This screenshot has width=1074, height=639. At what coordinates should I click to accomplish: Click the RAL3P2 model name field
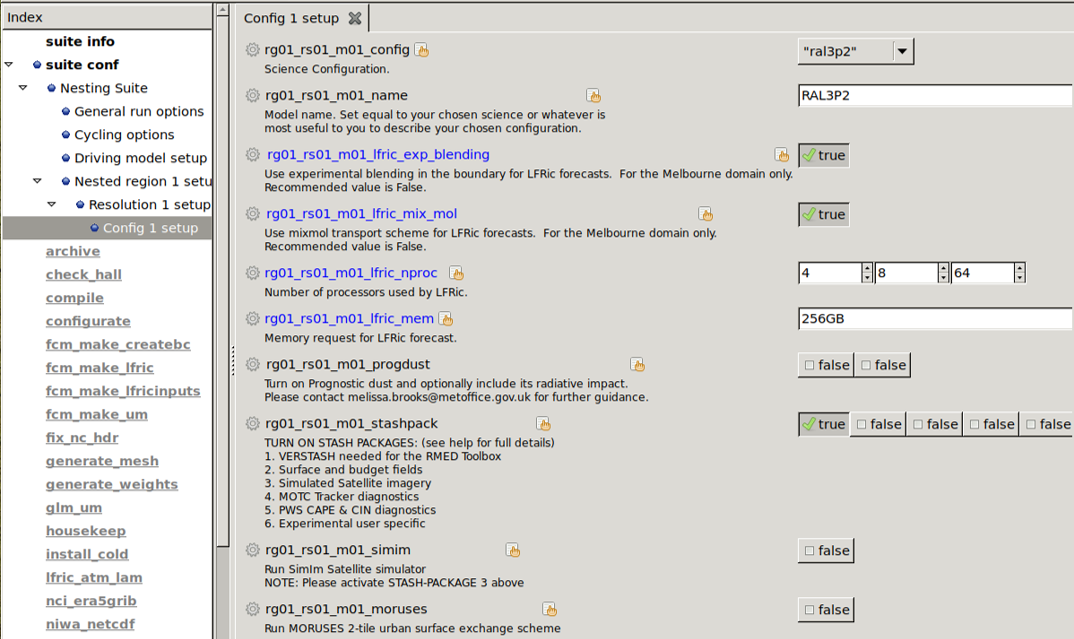[936, 95]
